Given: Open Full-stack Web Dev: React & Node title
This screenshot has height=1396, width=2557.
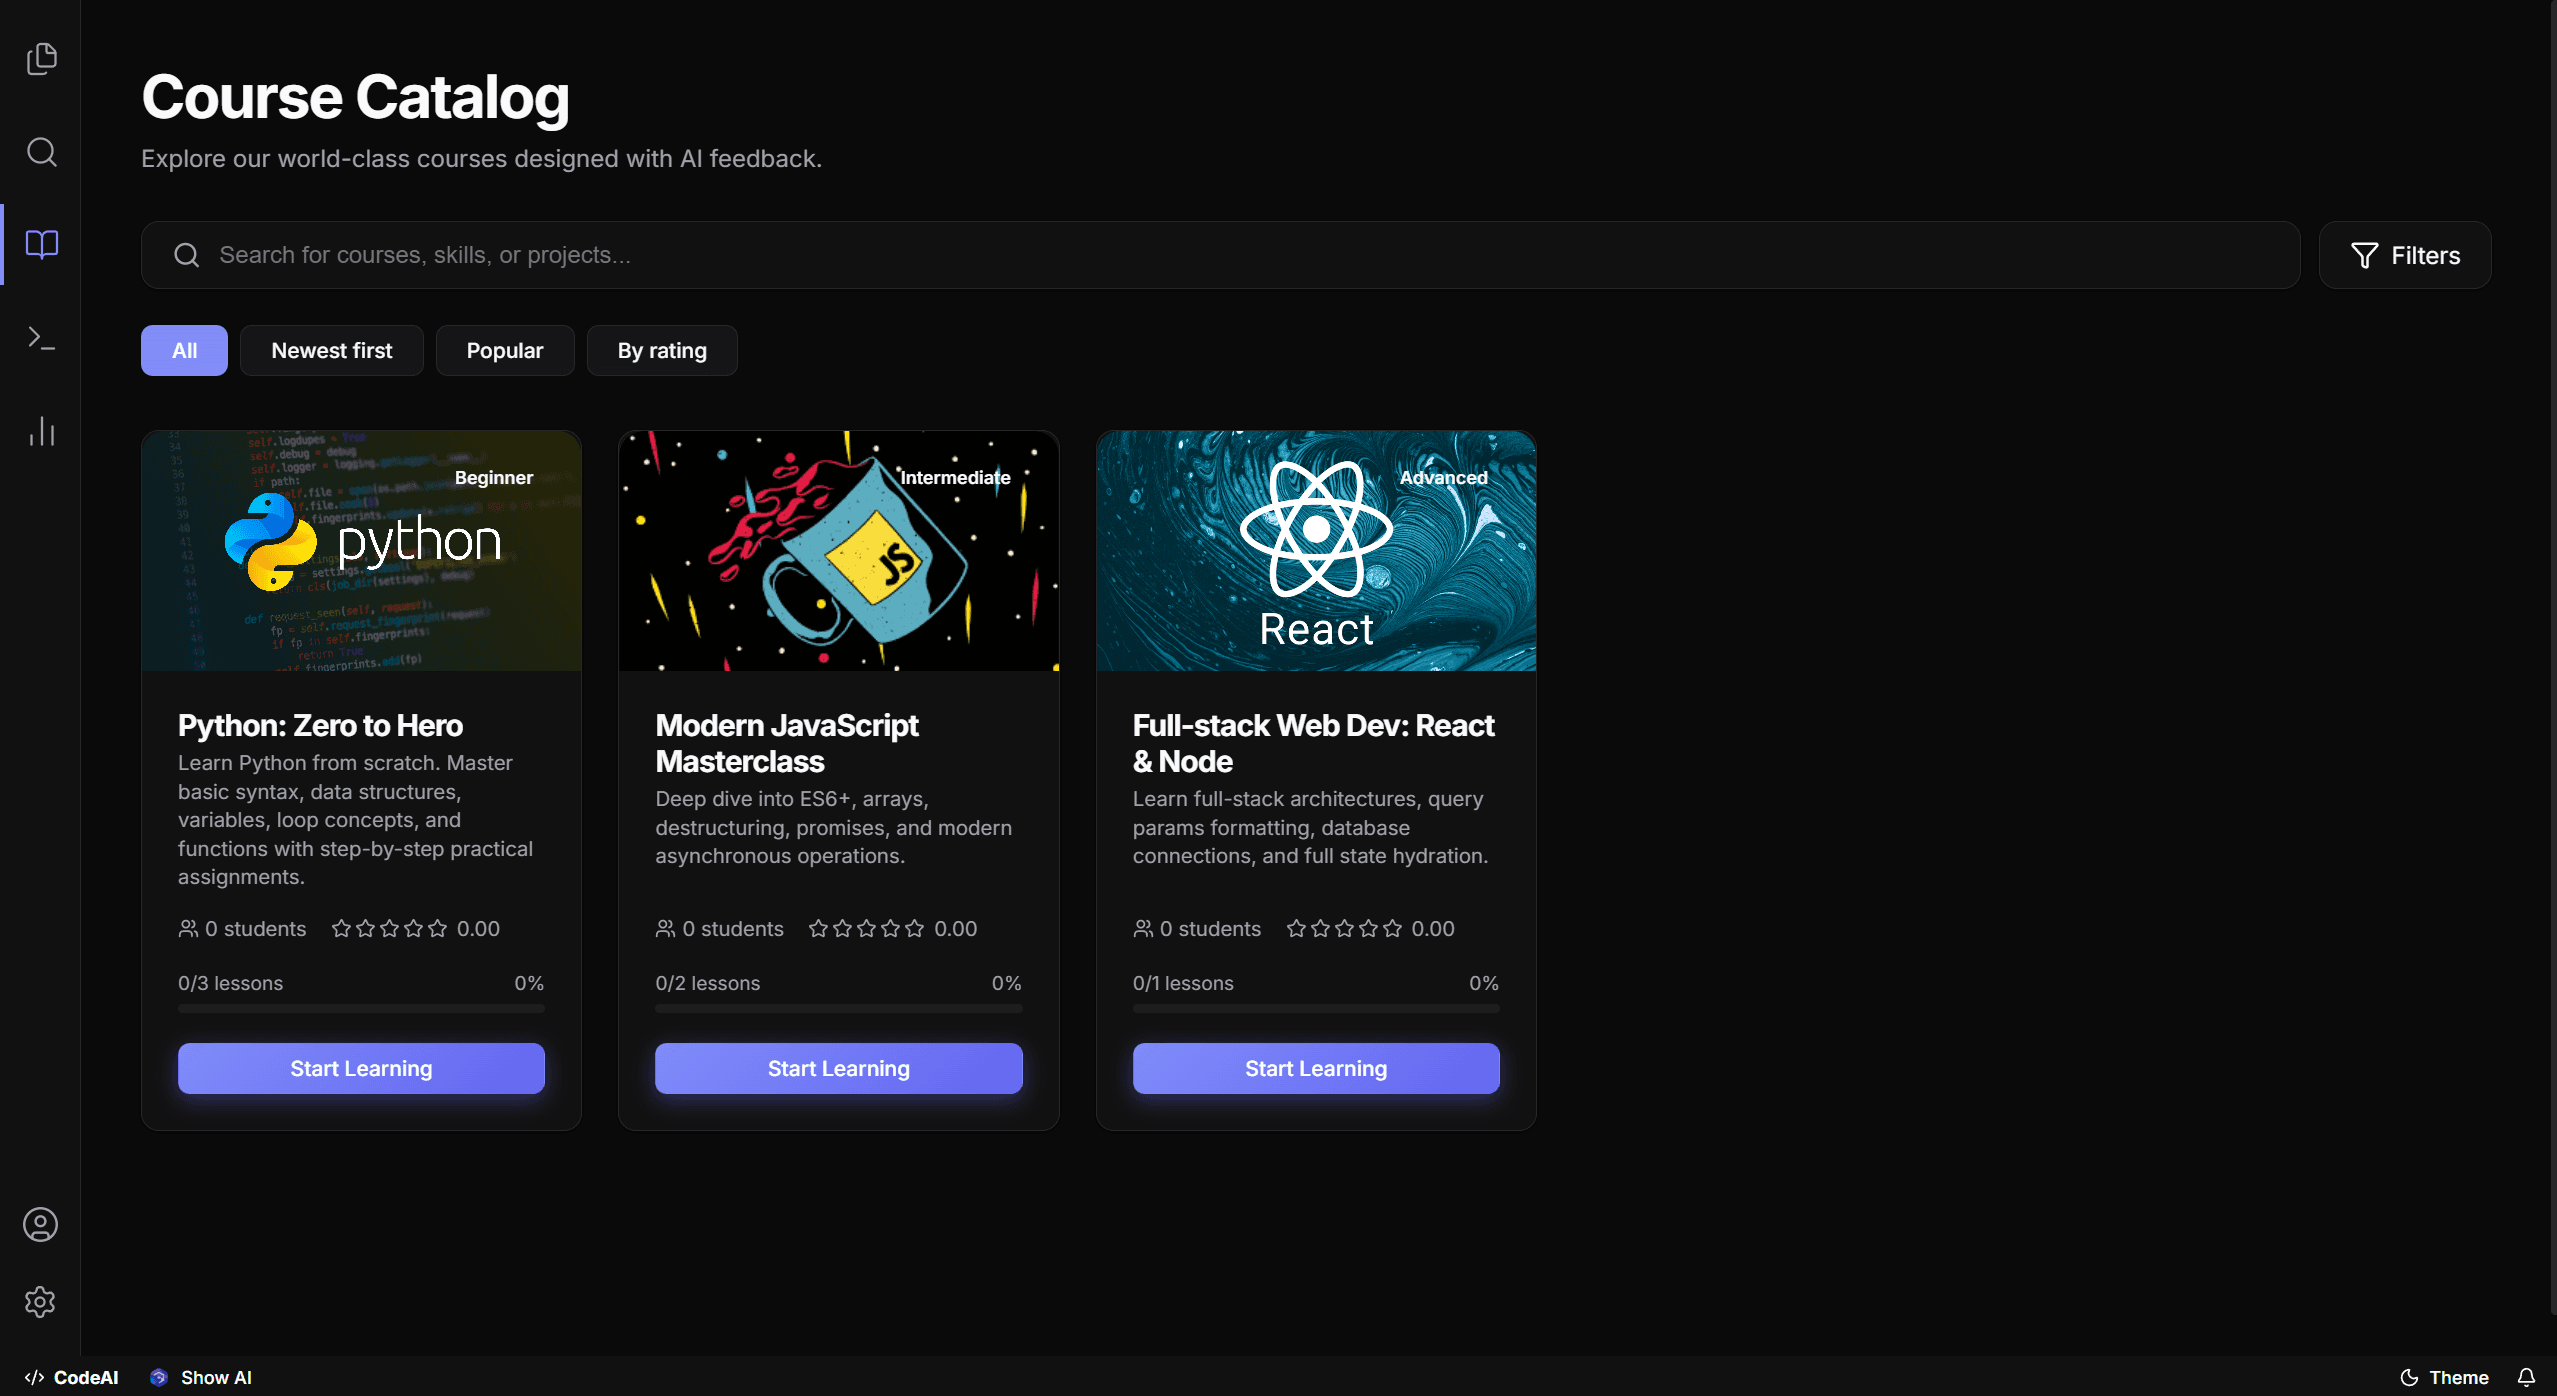Looking at the screenshot, I should tap(1314, 743).
